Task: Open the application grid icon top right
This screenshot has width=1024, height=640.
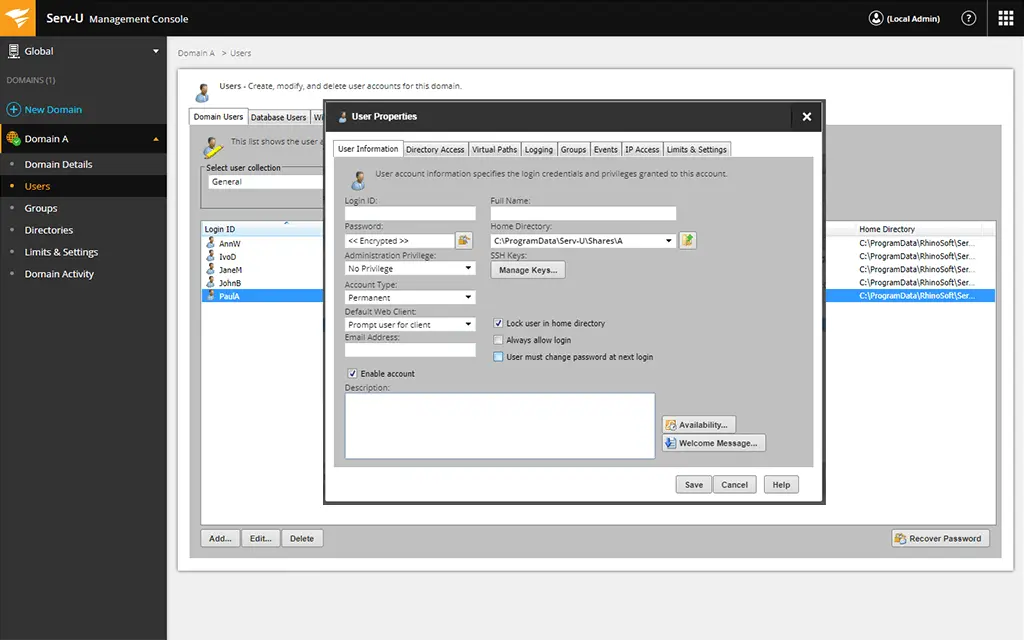Action: (x=1006, y=17)
